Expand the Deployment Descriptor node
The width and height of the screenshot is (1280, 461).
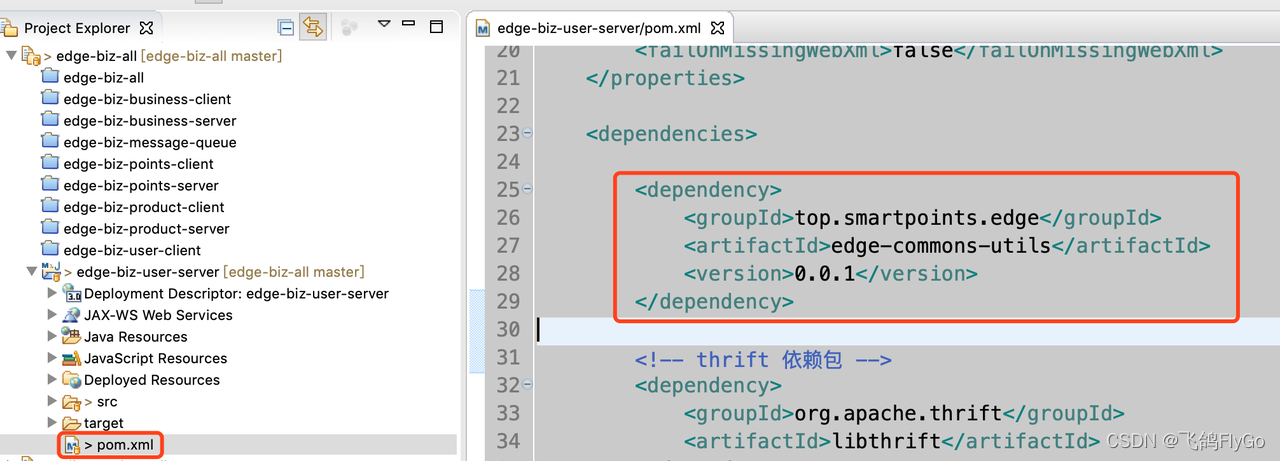coord(53,293)
